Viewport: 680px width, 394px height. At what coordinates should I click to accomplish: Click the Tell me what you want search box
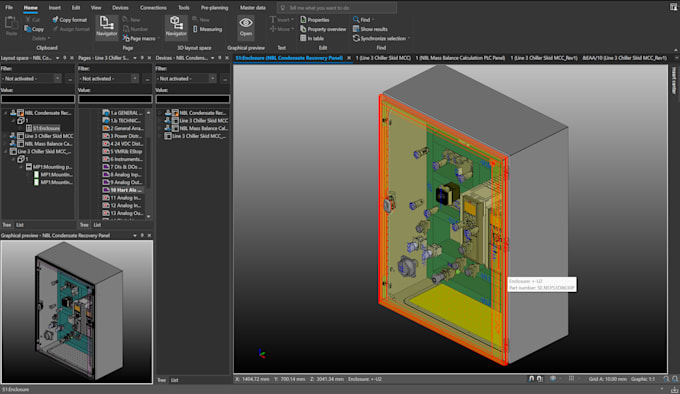pyautogui.click(x=337, y=7)
